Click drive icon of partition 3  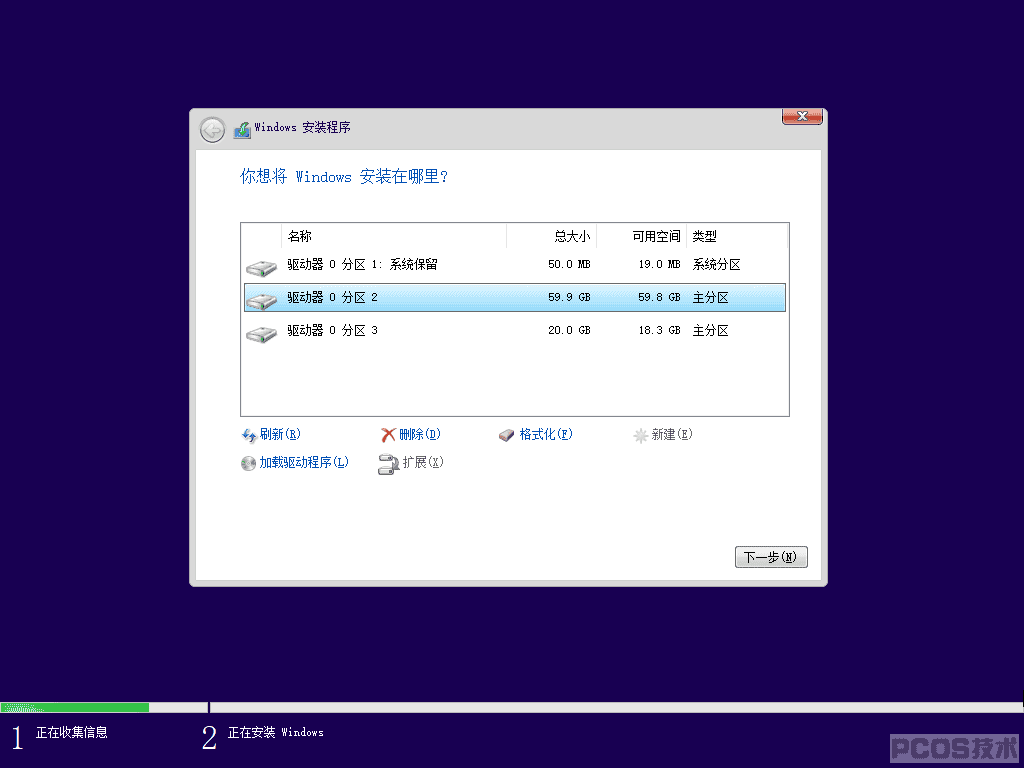point(261,334)
